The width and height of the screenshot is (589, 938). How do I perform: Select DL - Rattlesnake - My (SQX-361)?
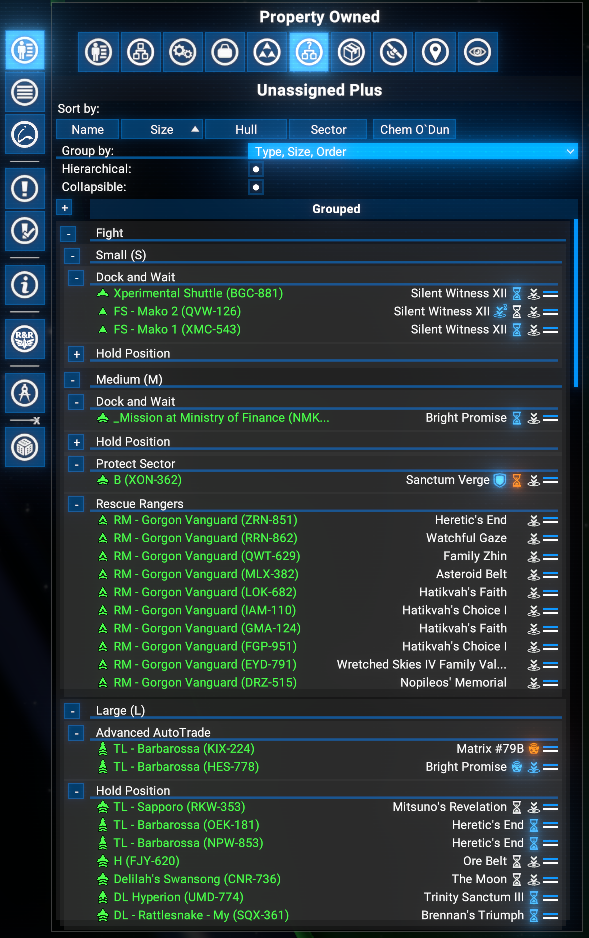(201, 915)
